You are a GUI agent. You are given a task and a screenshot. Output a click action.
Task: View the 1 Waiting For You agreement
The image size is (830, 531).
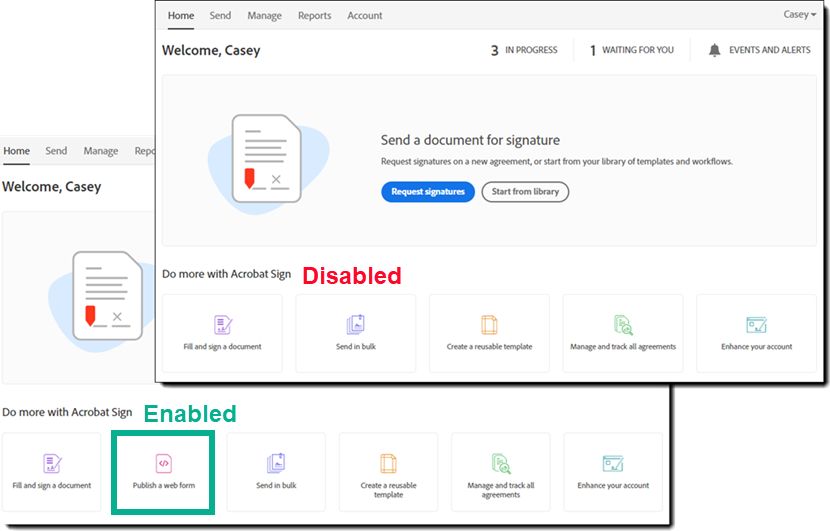[632, 50]
